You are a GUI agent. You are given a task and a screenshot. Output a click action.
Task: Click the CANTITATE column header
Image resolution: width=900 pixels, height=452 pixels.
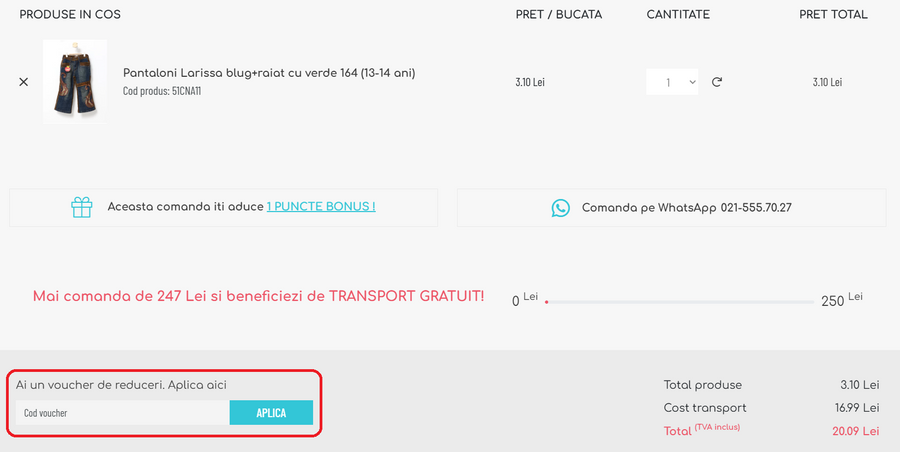(x=678, y=15)
